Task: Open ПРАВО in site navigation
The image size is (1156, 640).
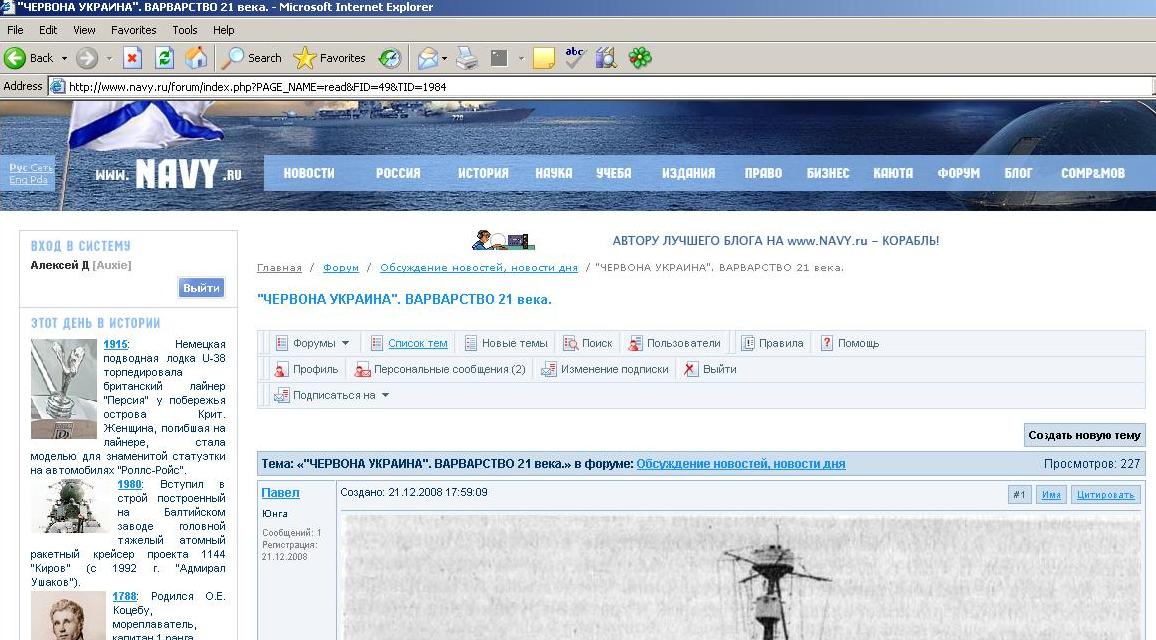Action: point(763,173)
